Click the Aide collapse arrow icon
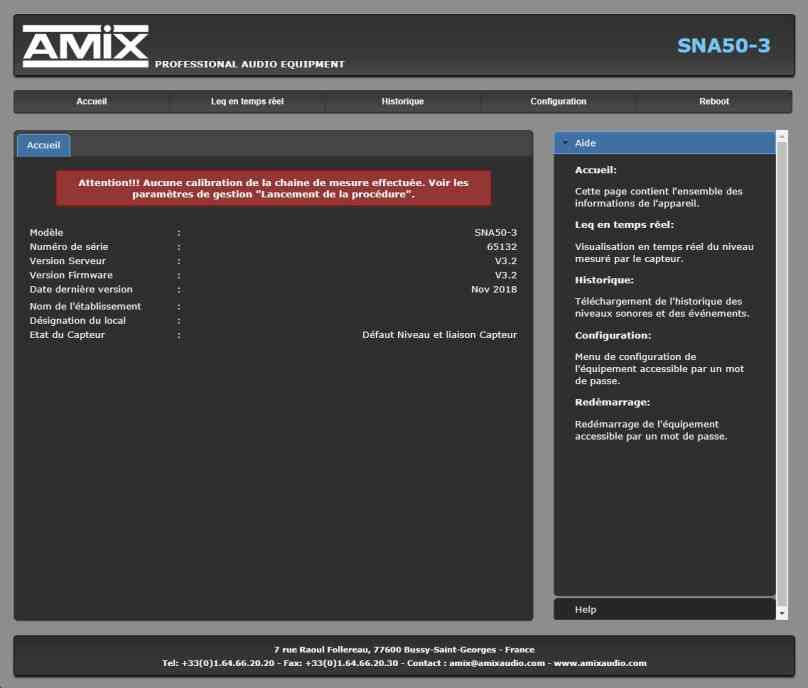The width and height of the screenshot is (808, 688). point(565,143)
